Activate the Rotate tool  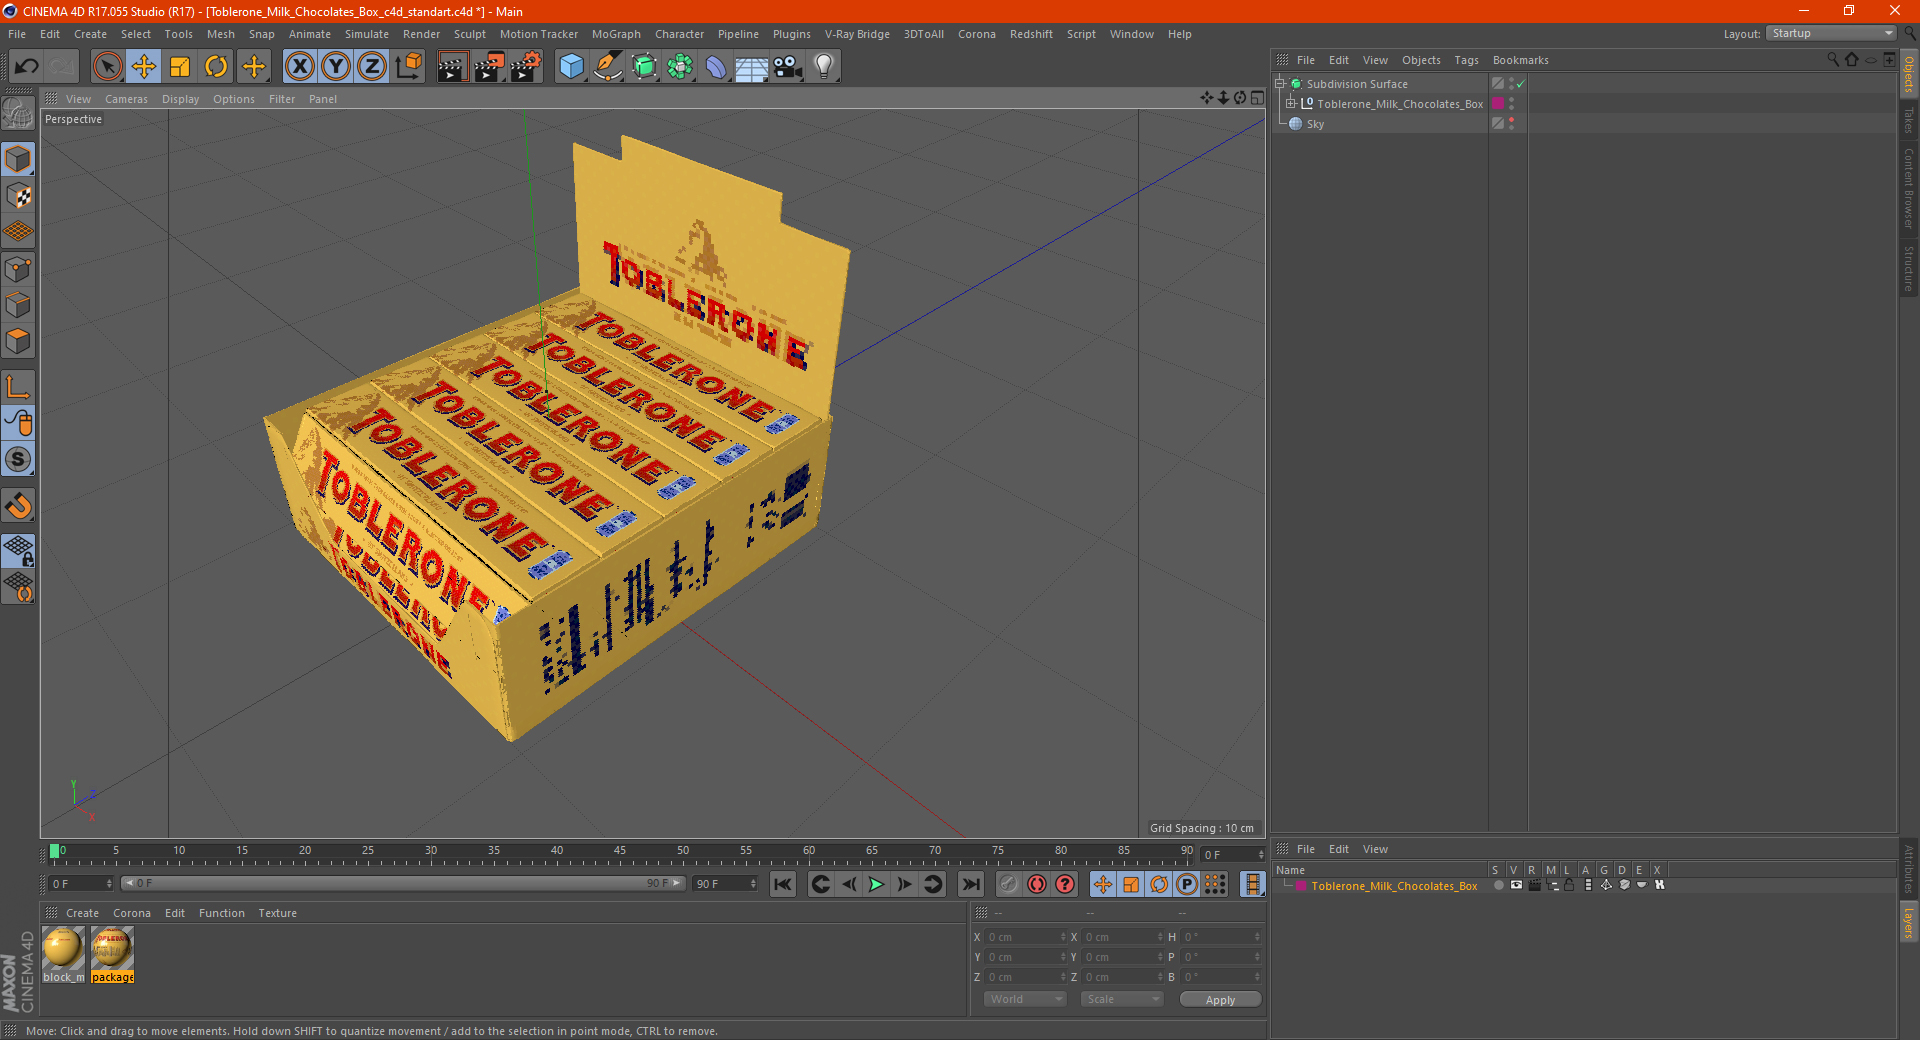[216, 67]
